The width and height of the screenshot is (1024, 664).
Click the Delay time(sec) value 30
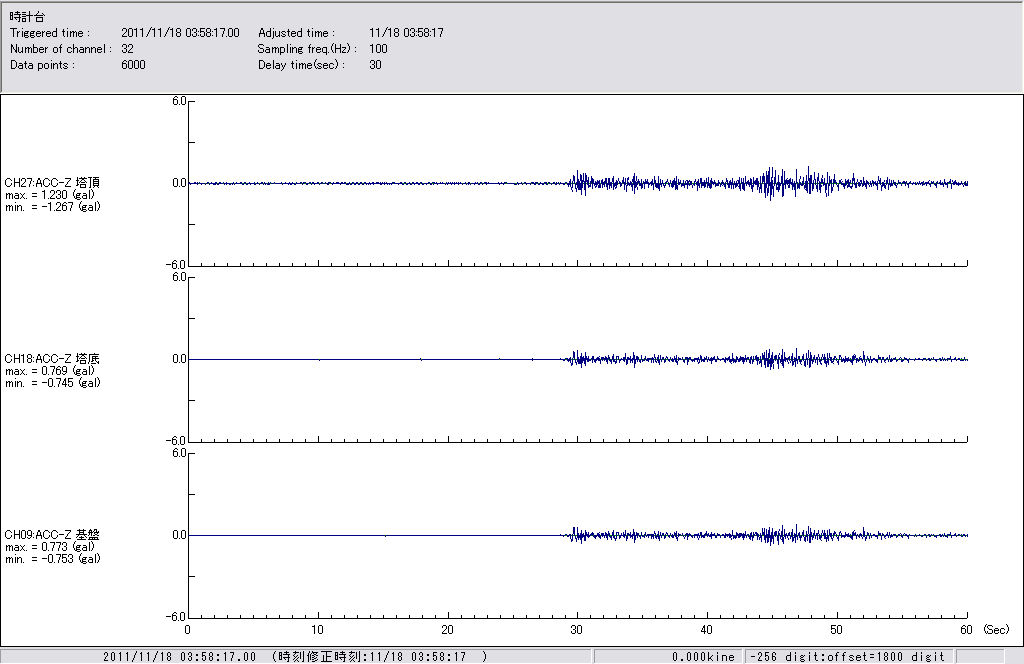click(375, 65)
